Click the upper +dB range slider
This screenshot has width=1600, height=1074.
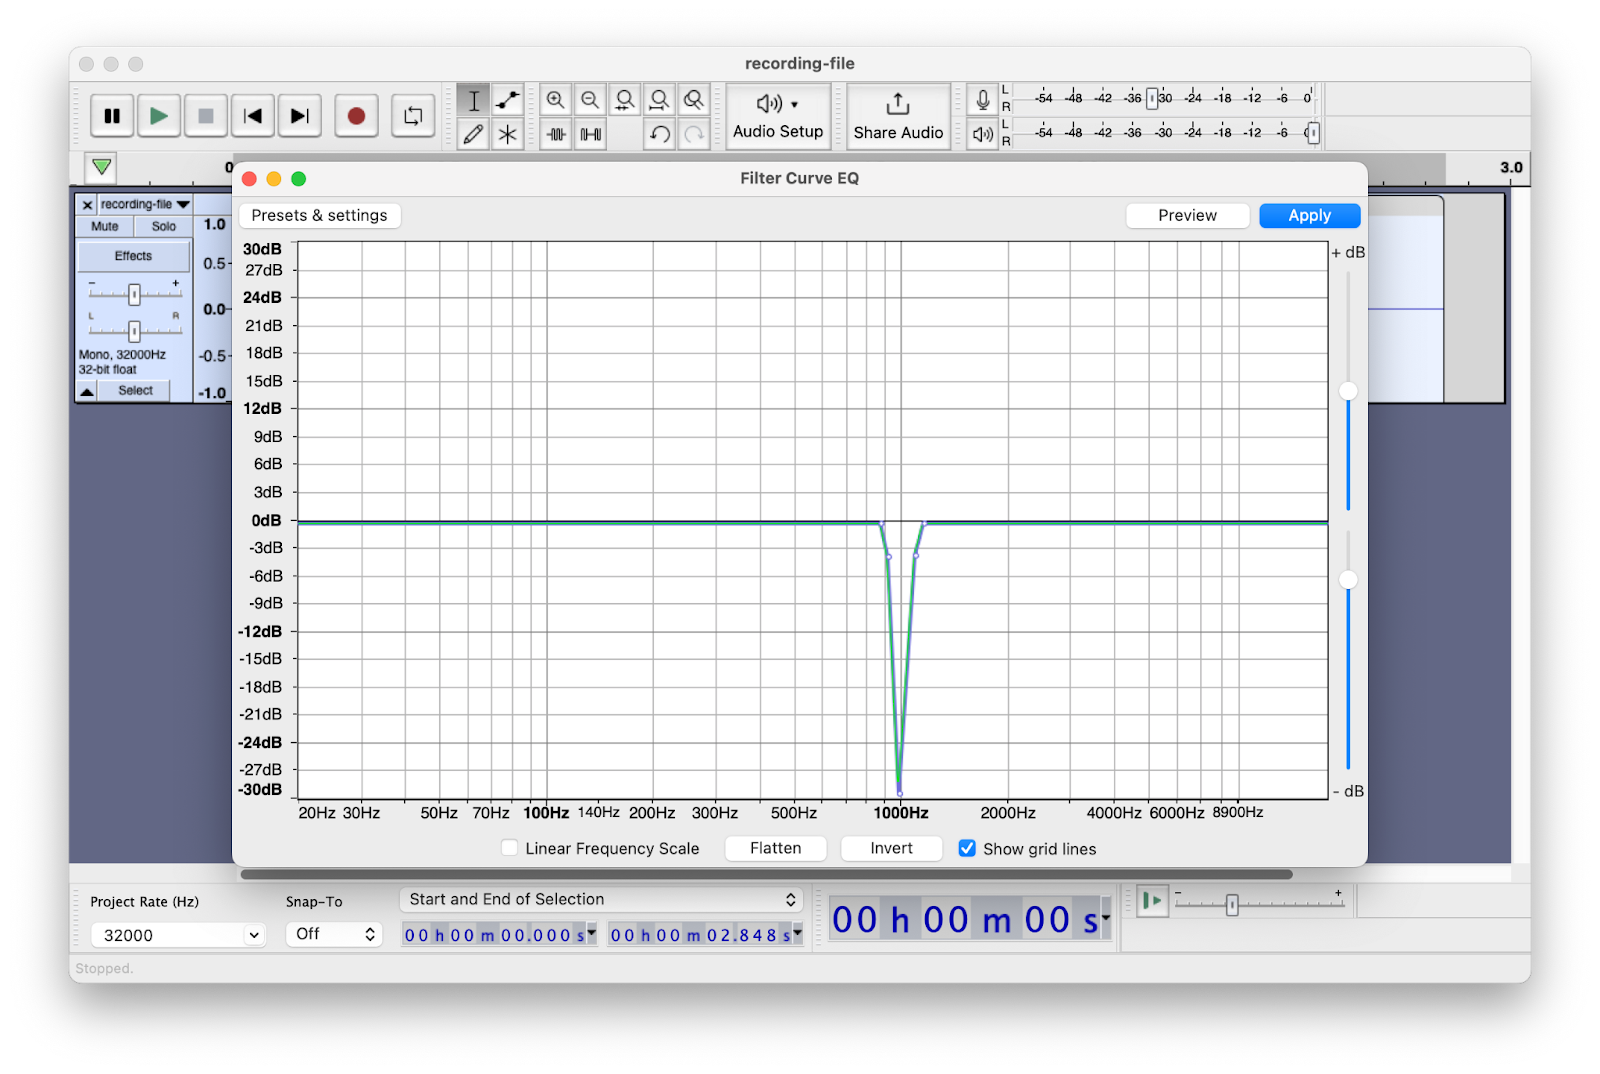click(1348, 391)
